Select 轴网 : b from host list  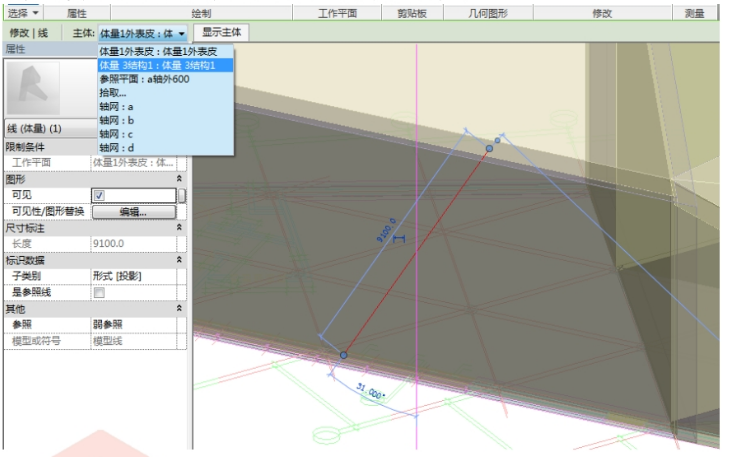click(165, 120)
